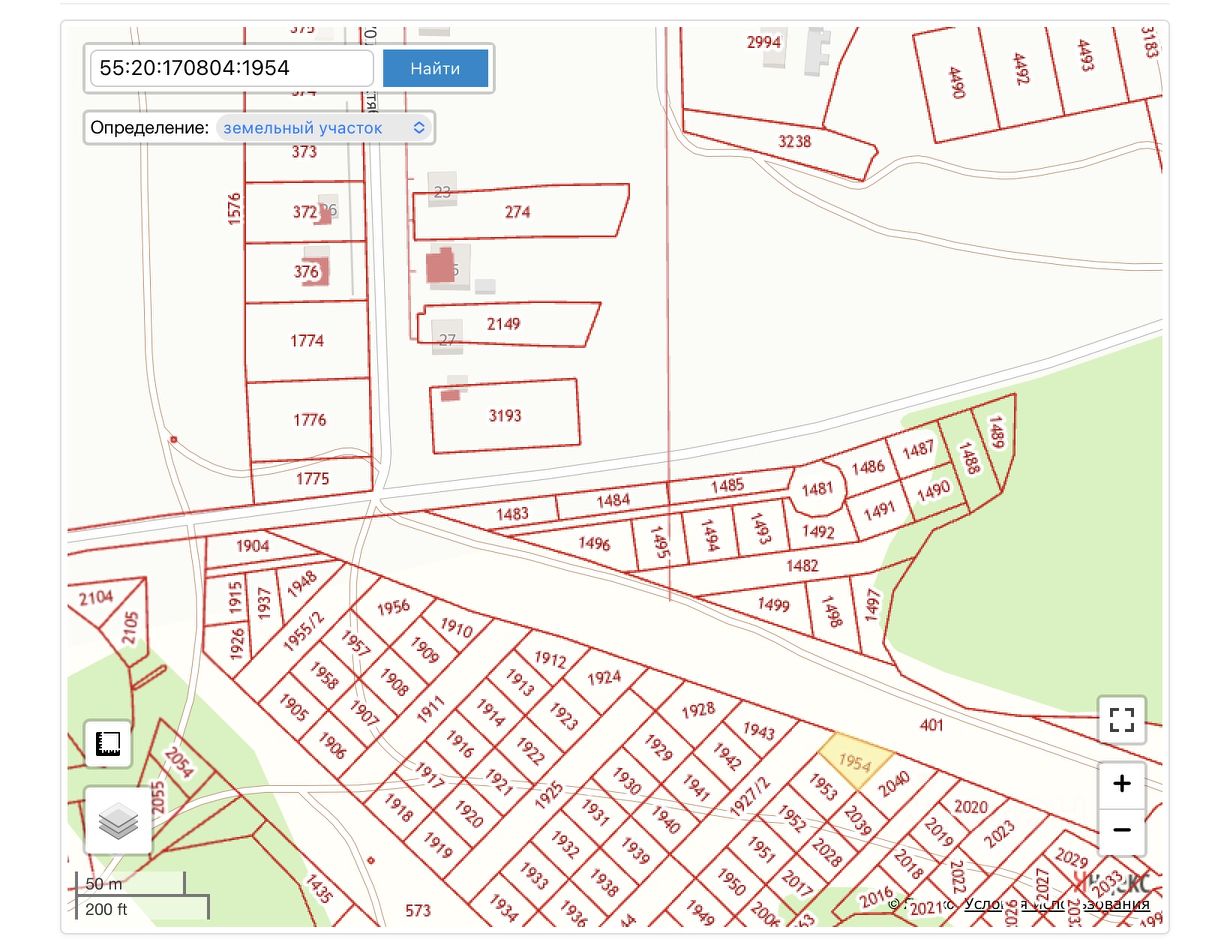Toggle fullscreen map view
The image size is (1230, 948).
[x=1122, y=720]
